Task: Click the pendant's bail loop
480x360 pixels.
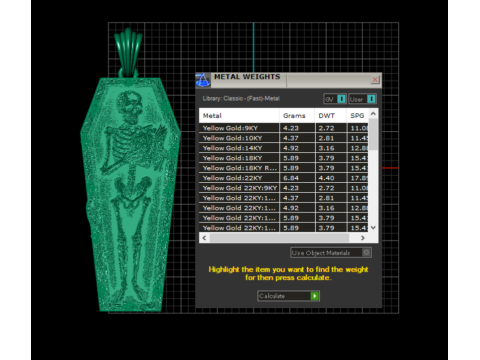Action: 128,53
